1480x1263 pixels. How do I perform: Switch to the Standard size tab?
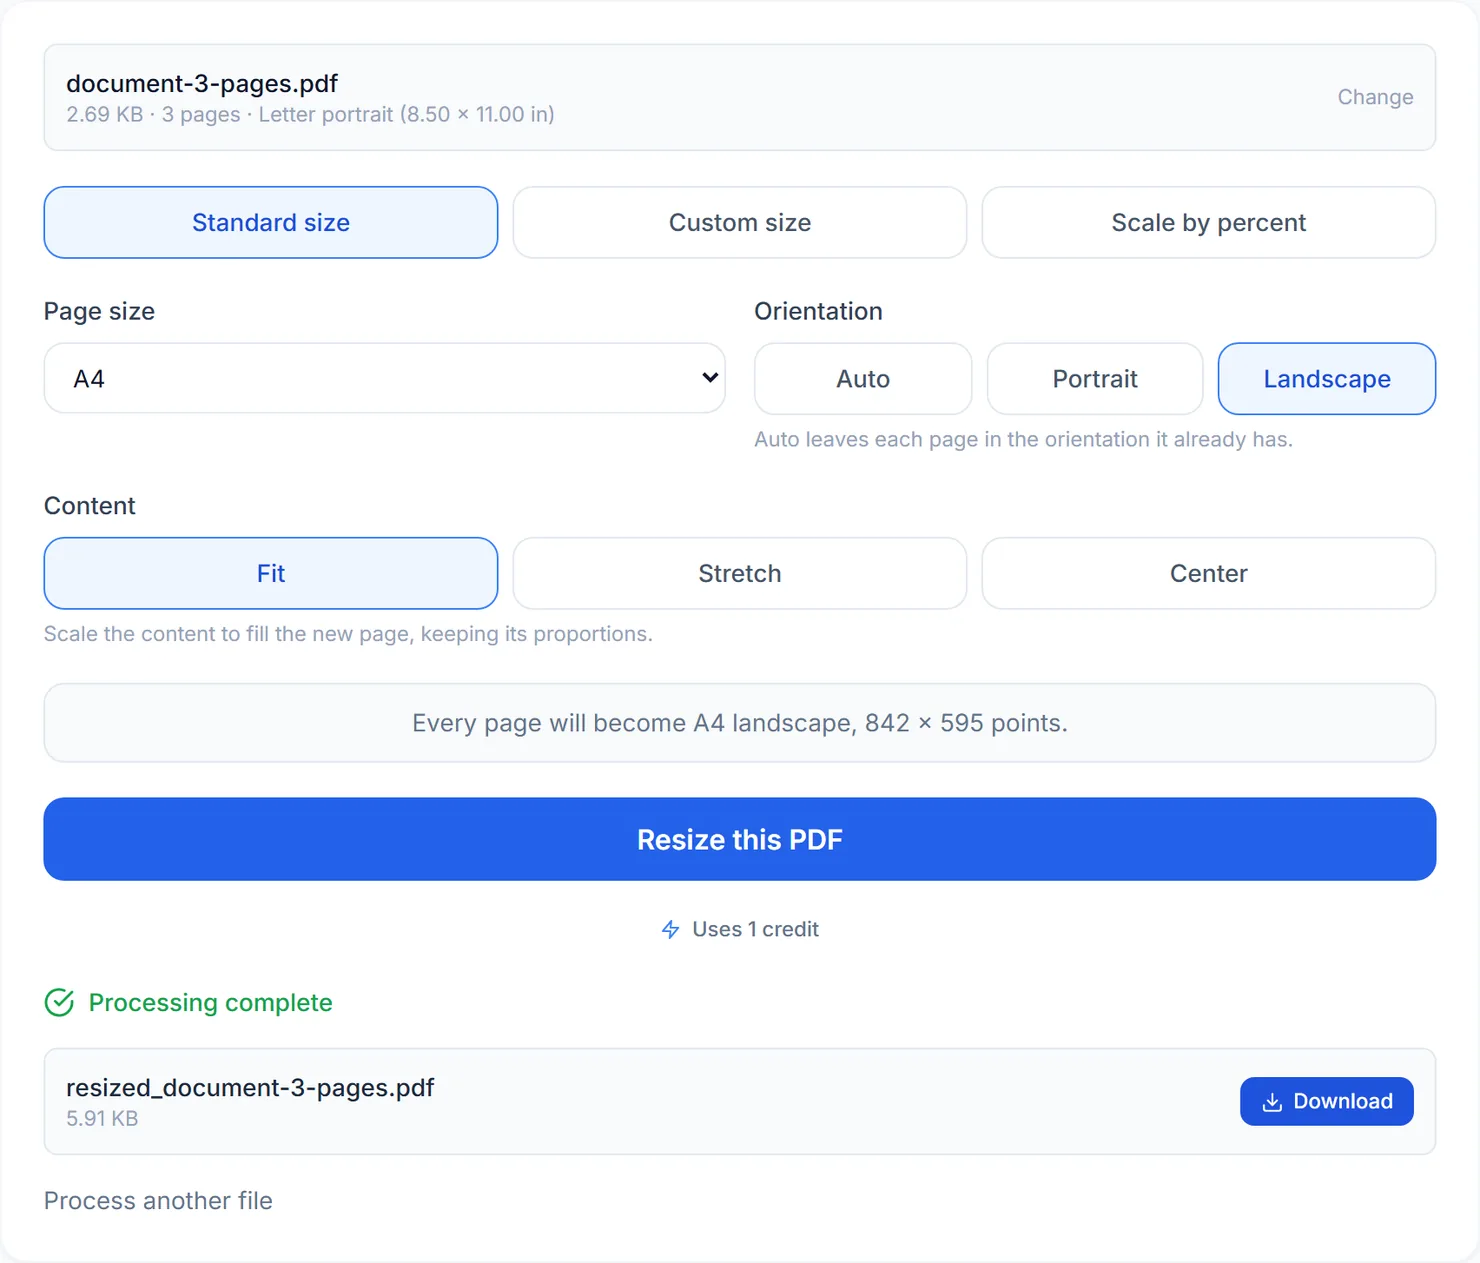[271, 222]
